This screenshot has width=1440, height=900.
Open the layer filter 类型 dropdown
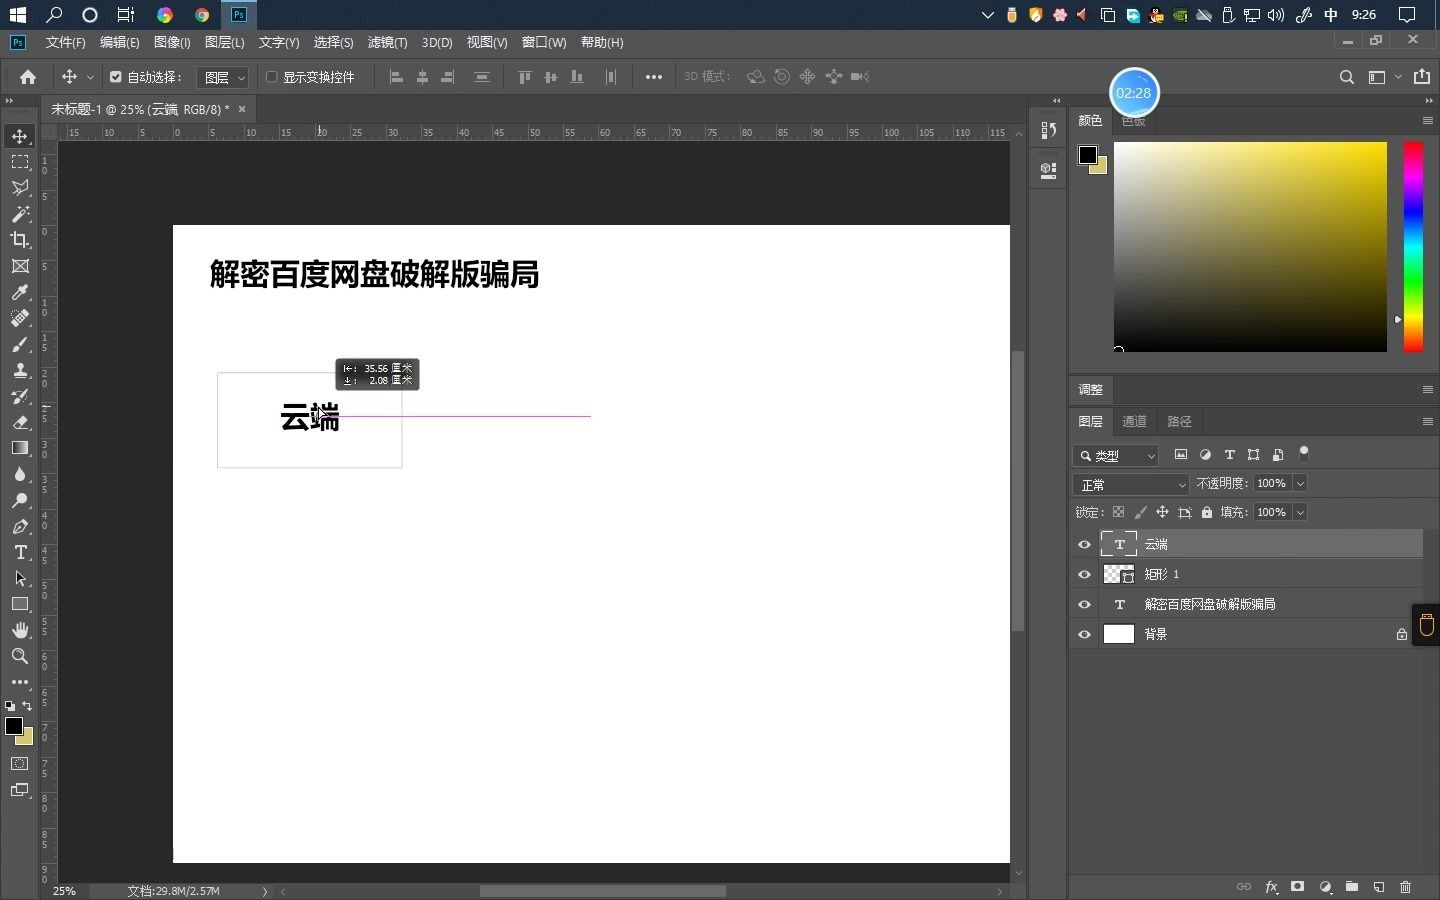pos(1115,455)
